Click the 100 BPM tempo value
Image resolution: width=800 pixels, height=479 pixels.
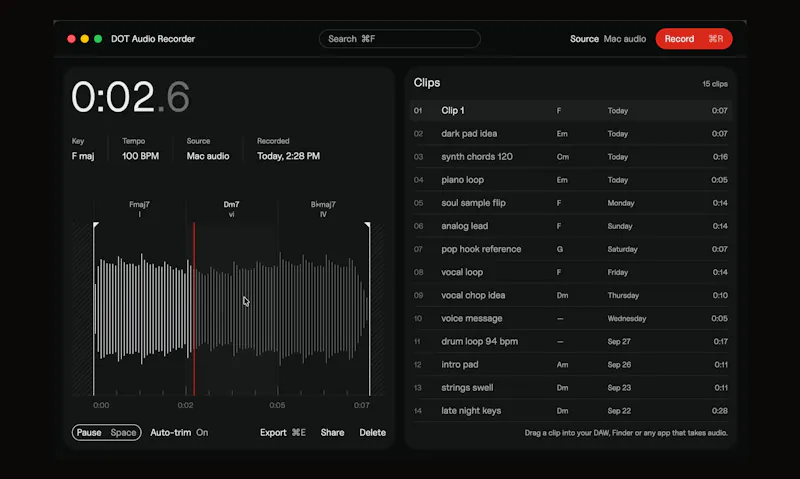(140, 156)
